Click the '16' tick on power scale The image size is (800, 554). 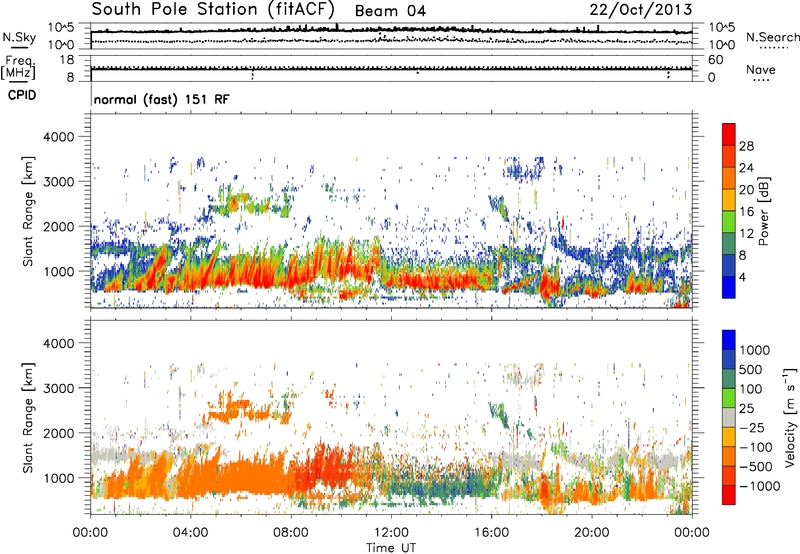coord(746,212)
